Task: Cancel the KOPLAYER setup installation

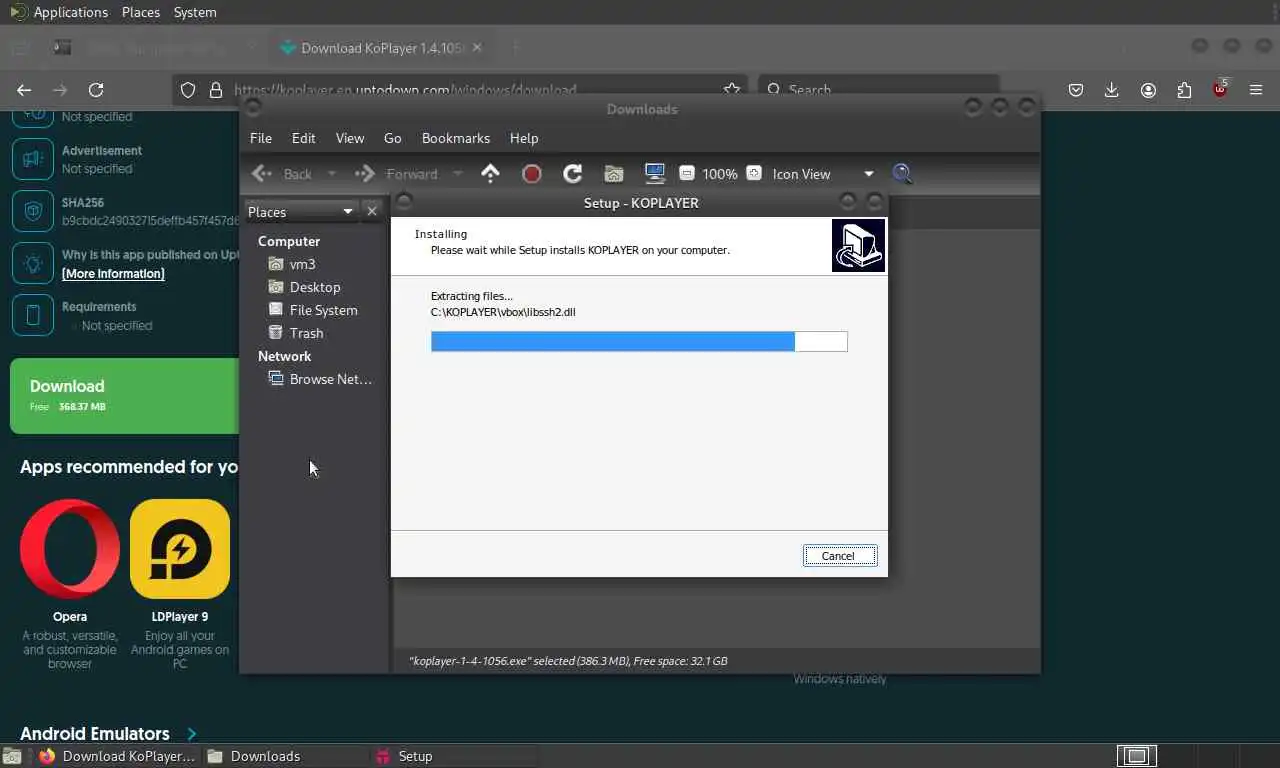Action: [840, 556]
